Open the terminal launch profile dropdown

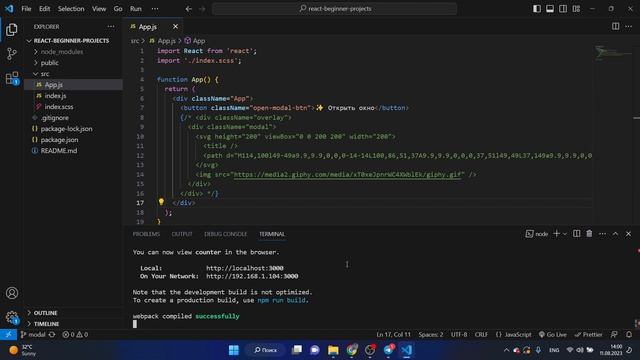[565, 234]
